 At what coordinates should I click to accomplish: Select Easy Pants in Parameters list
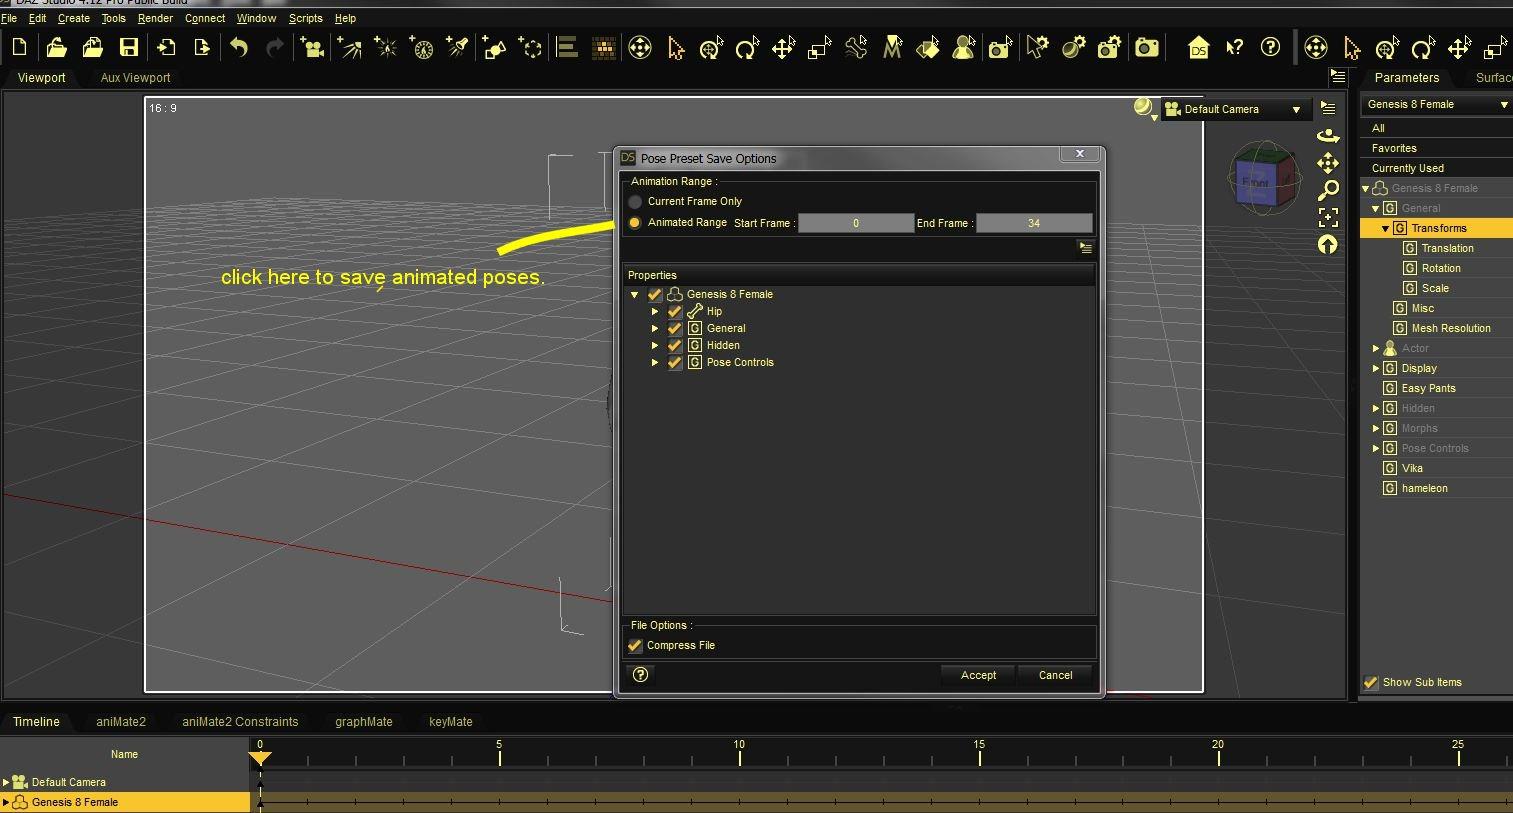[1429, 389]
